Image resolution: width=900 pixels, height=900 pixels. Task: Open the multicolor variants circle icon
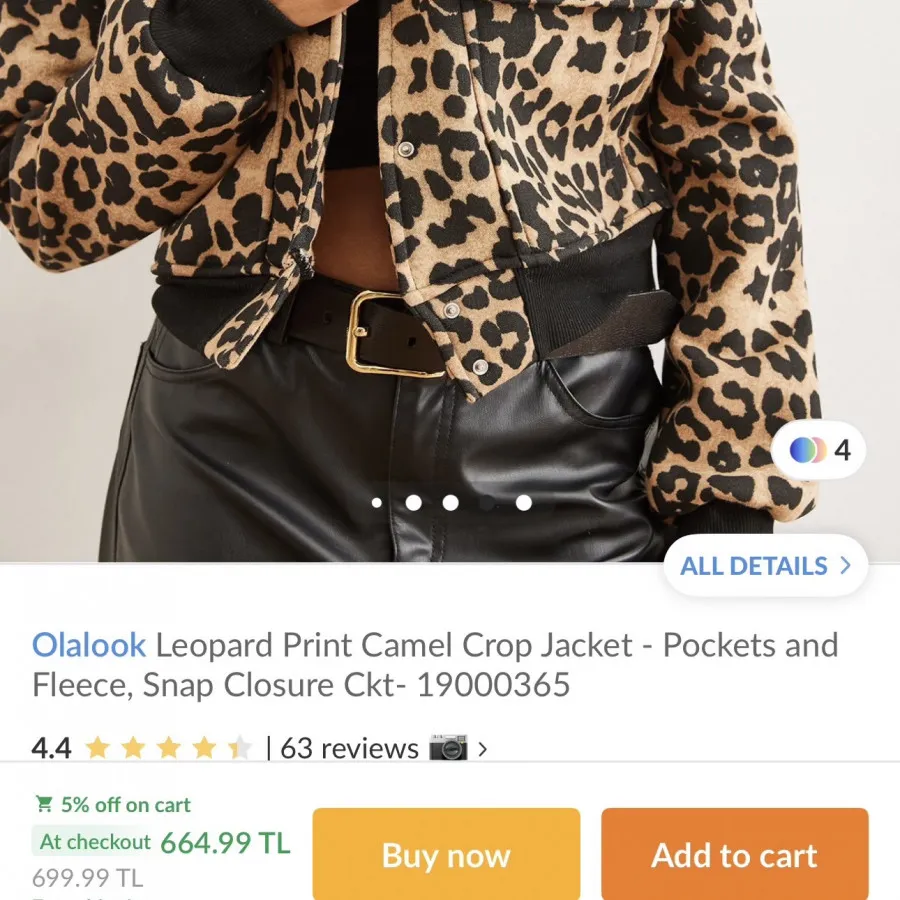click(x=808, y=450)
